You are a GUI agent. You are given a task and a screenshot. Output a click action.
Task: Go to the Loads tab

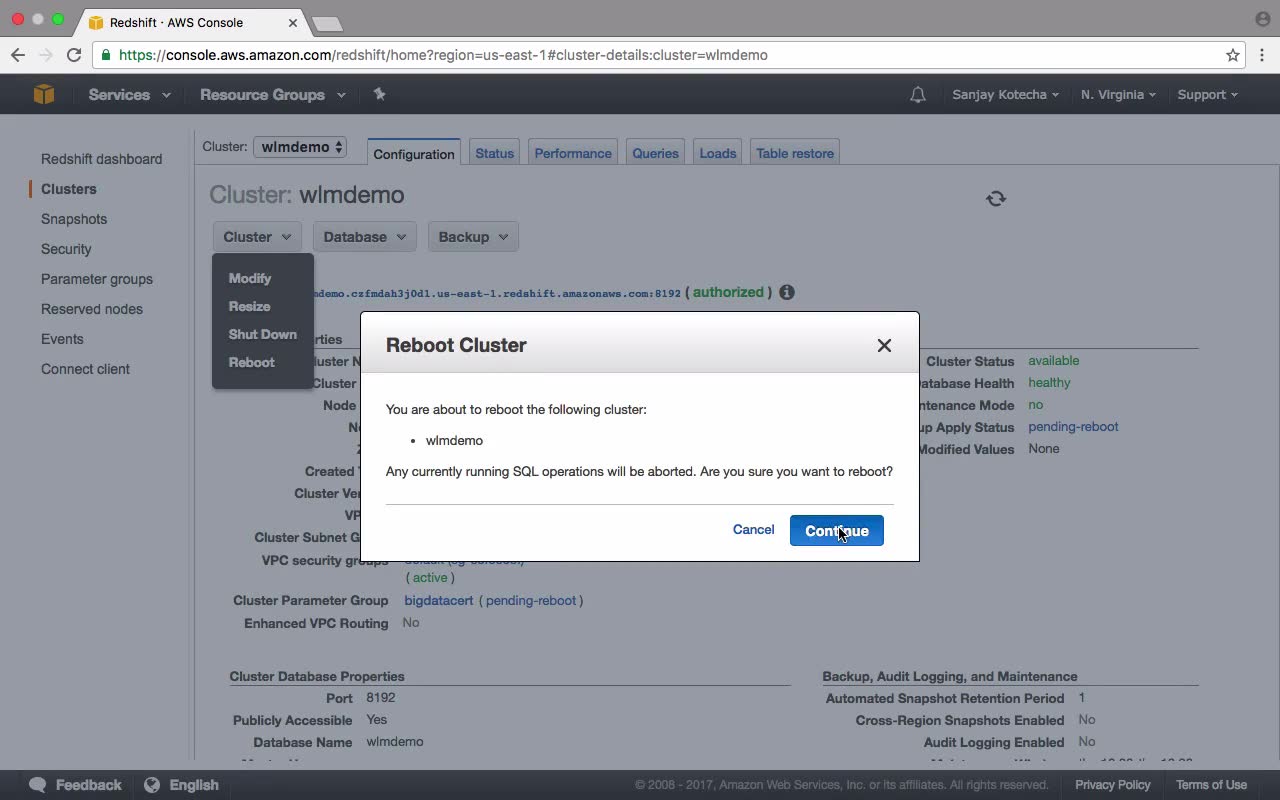coord(717,153)
